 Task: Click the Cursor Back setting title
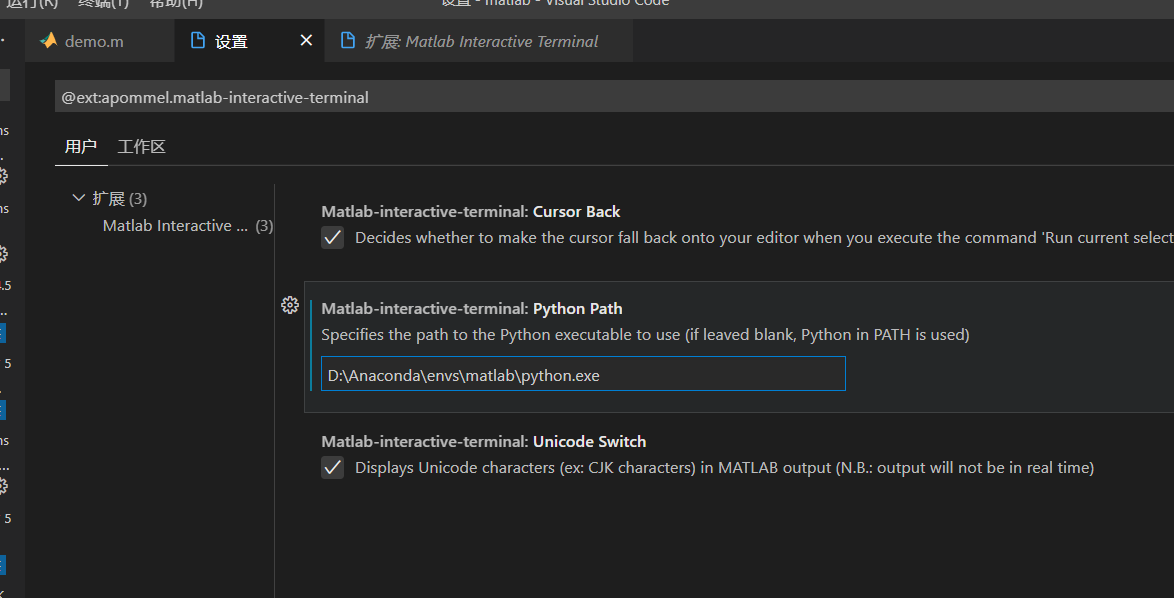[x=471, y=212]
